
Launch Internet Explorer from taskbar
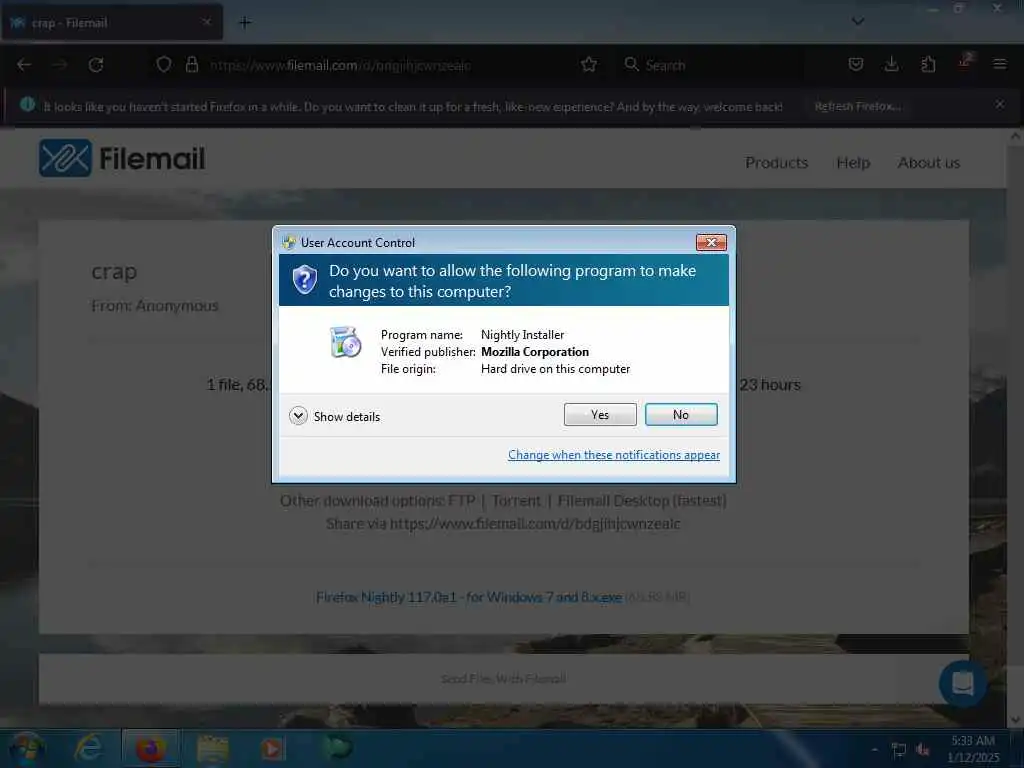tap(88, 748)
